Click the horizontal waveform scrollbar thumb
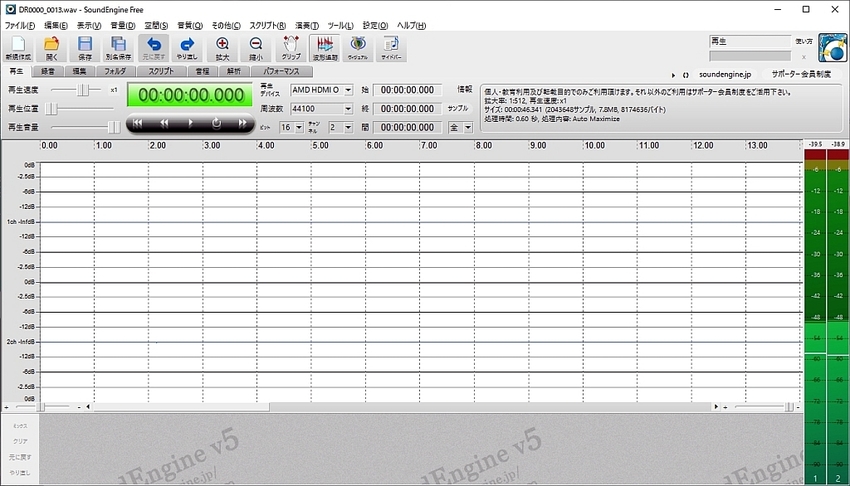Screen dimensions: 850x486 (182, 406)
